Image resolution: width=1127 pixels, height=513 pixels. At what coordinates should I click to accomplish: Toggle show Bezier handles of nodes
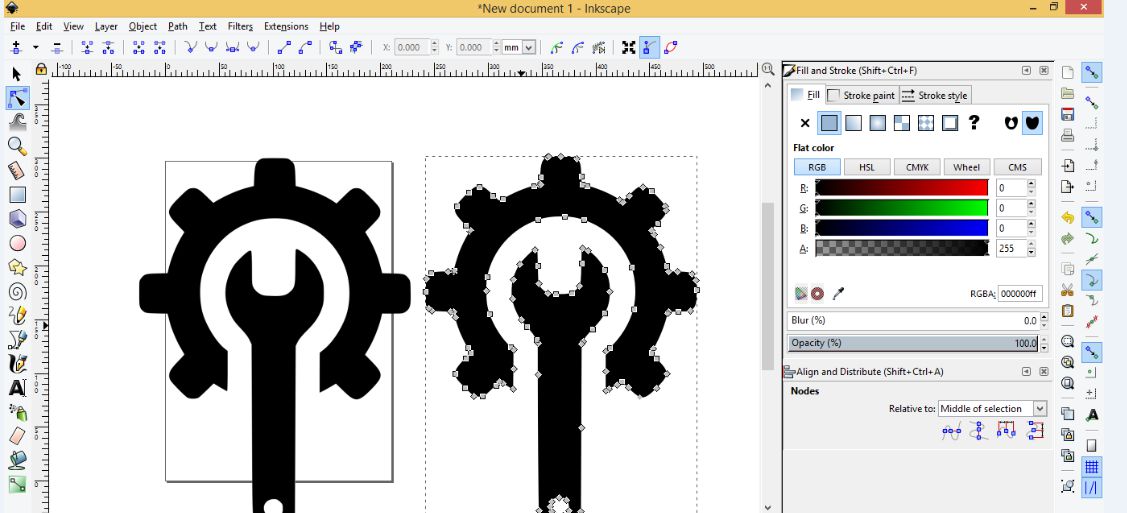[649, 47]
